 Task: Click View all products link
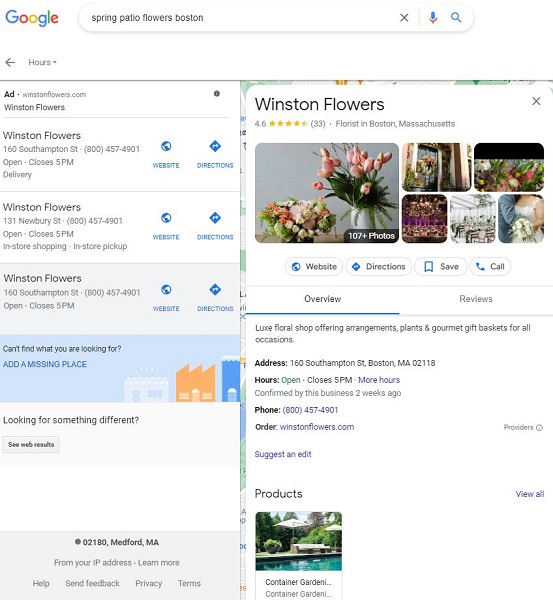[530, 494]
